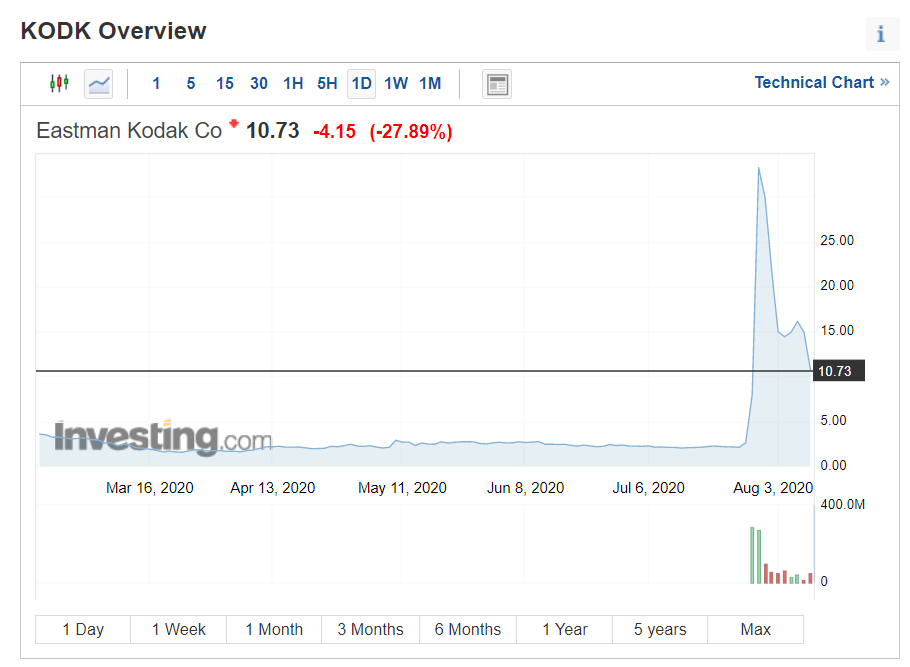
Task: Click the -4.15 price change value
Action: click(334, 132)
